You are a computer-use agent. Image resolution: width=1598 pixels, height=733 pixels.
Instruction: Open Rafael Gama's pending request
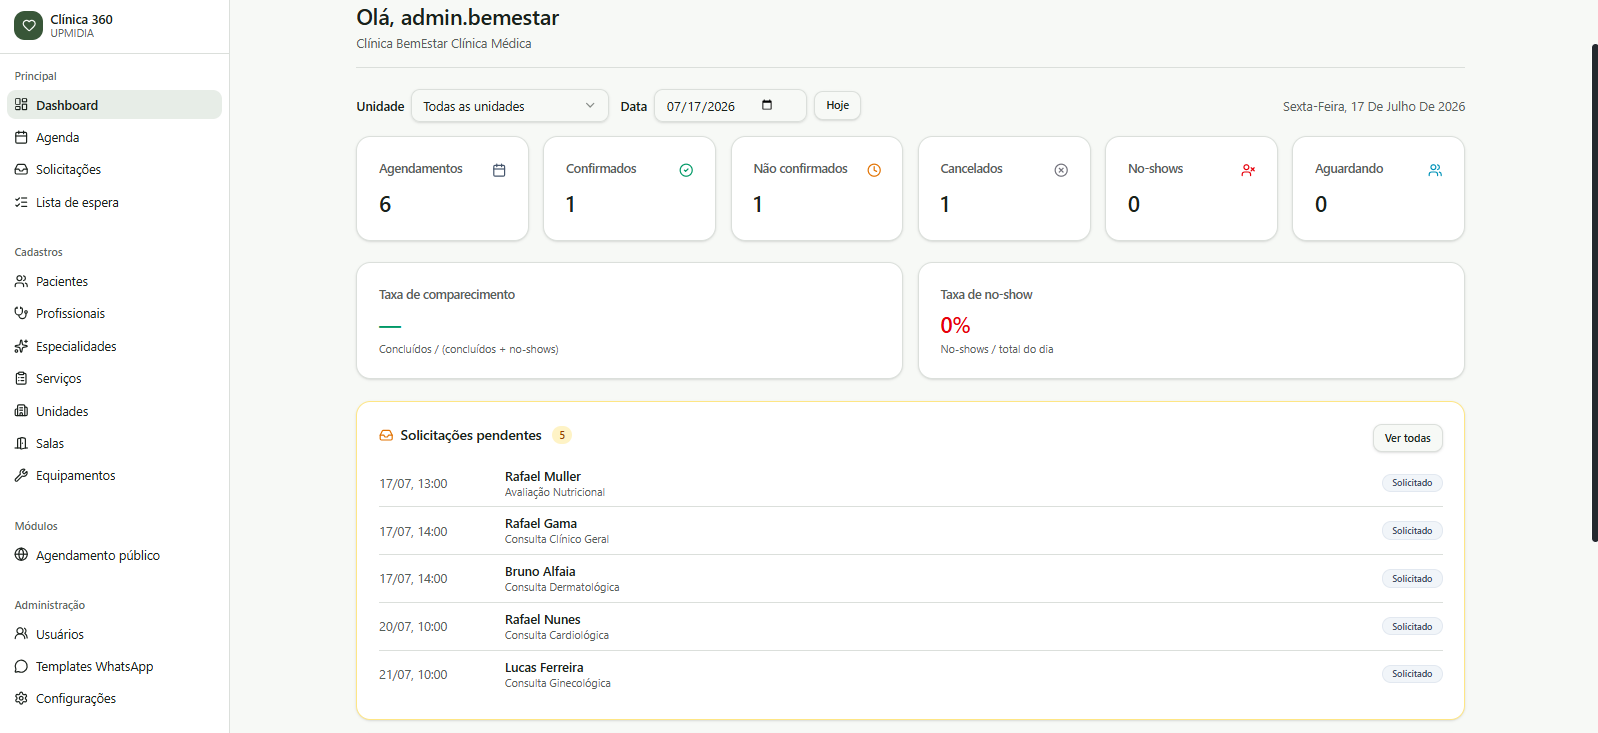click(910, 531)
